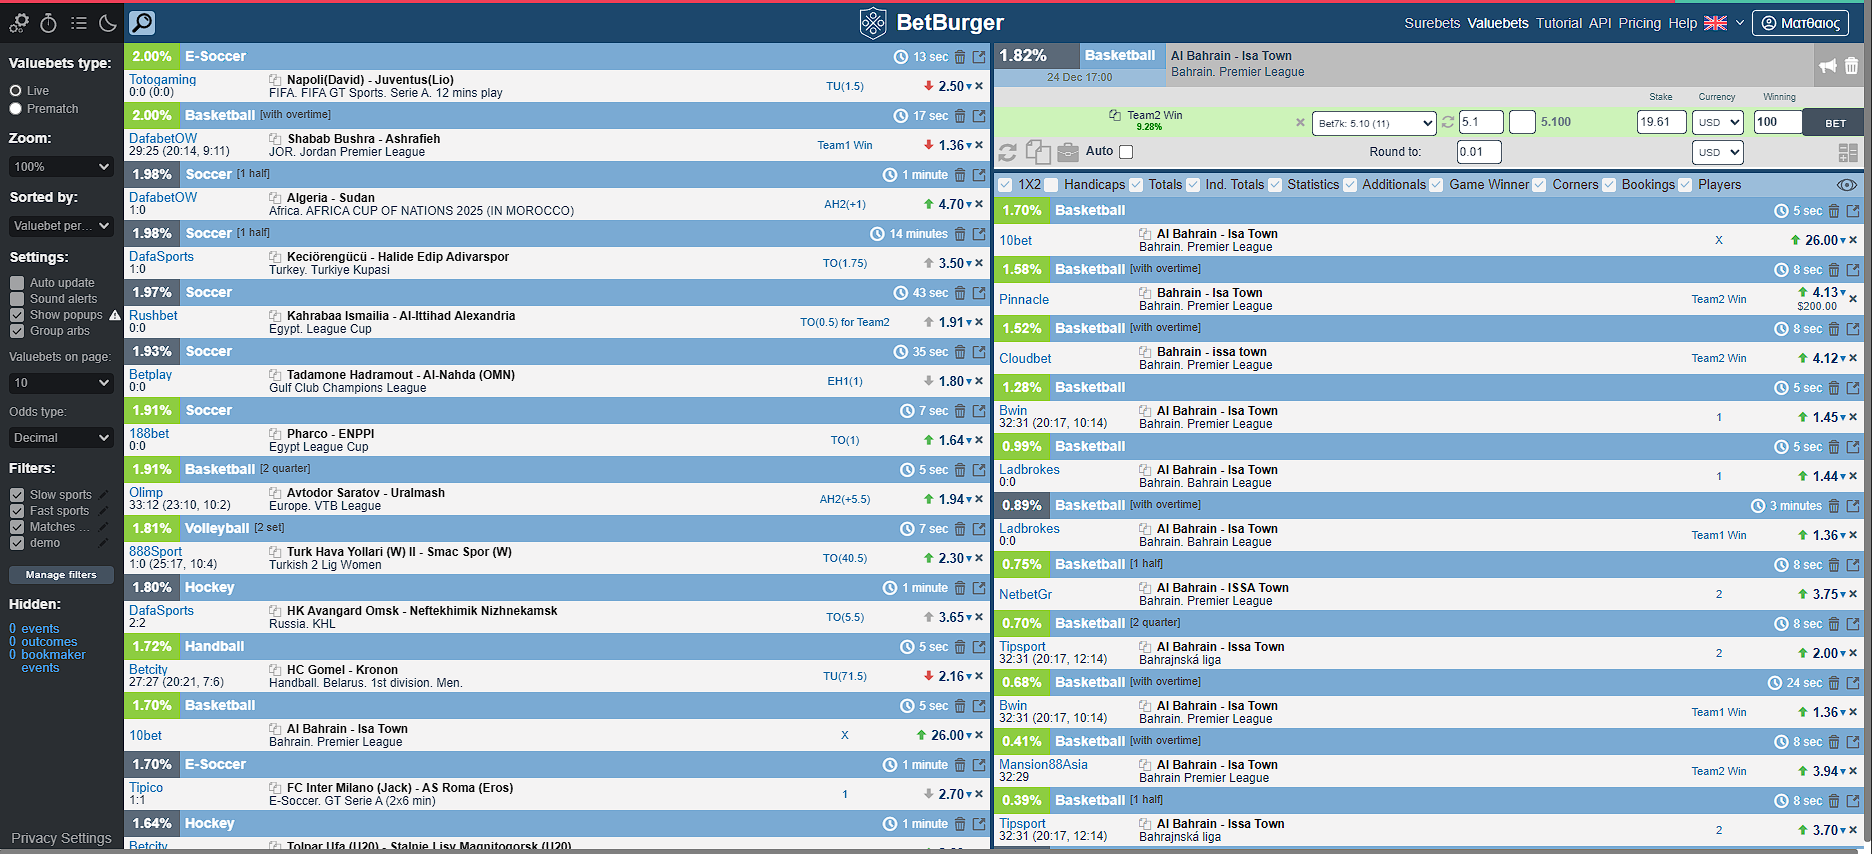Screen dimensions: 1872x854
Task: Open the Surebets menu item
Action: pyautogui.click(x=1432, y=23)
